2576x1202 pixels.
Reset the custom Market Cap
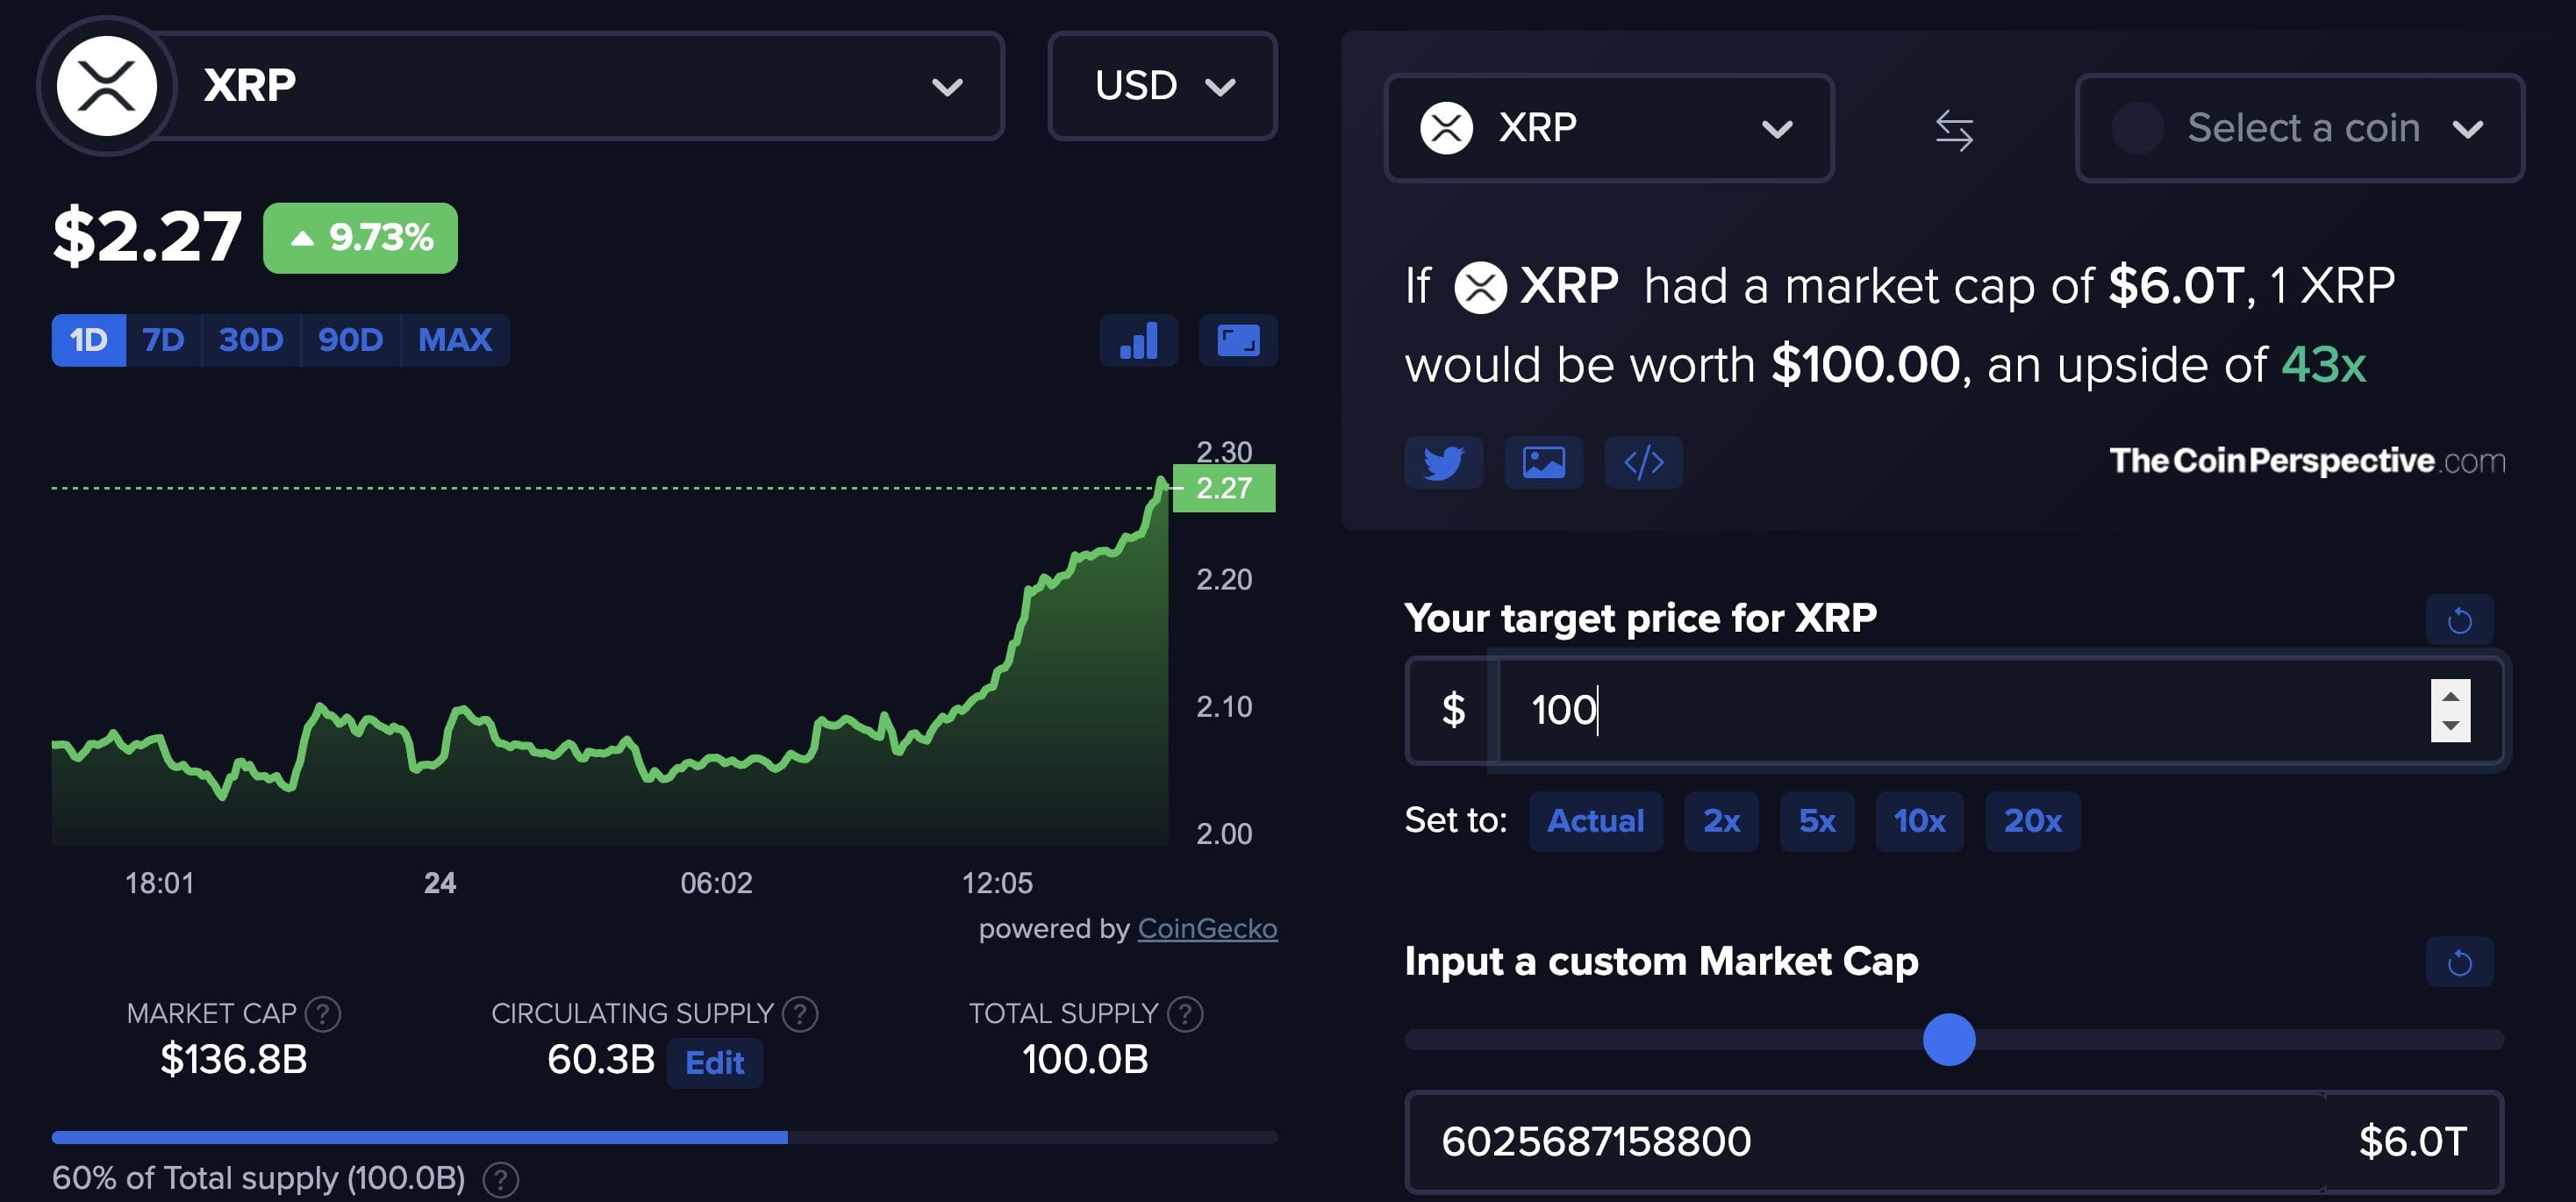[2459, 962]
